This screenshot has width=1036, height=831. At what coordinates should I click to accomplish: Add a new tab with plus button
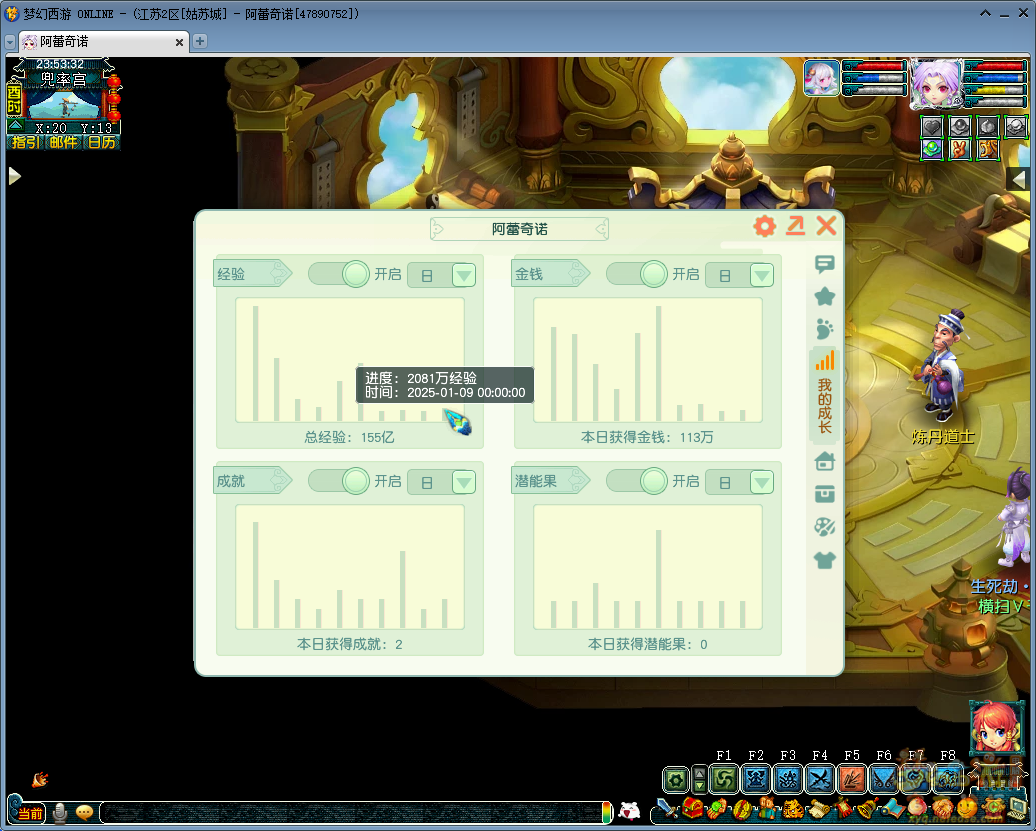(x=200, y=41)
